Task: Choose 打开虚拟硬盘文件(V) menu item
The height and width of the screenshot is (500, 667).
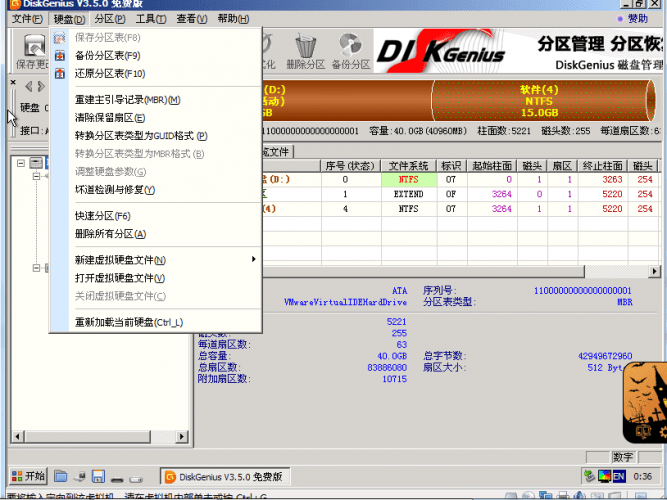Action: [156, 278]
